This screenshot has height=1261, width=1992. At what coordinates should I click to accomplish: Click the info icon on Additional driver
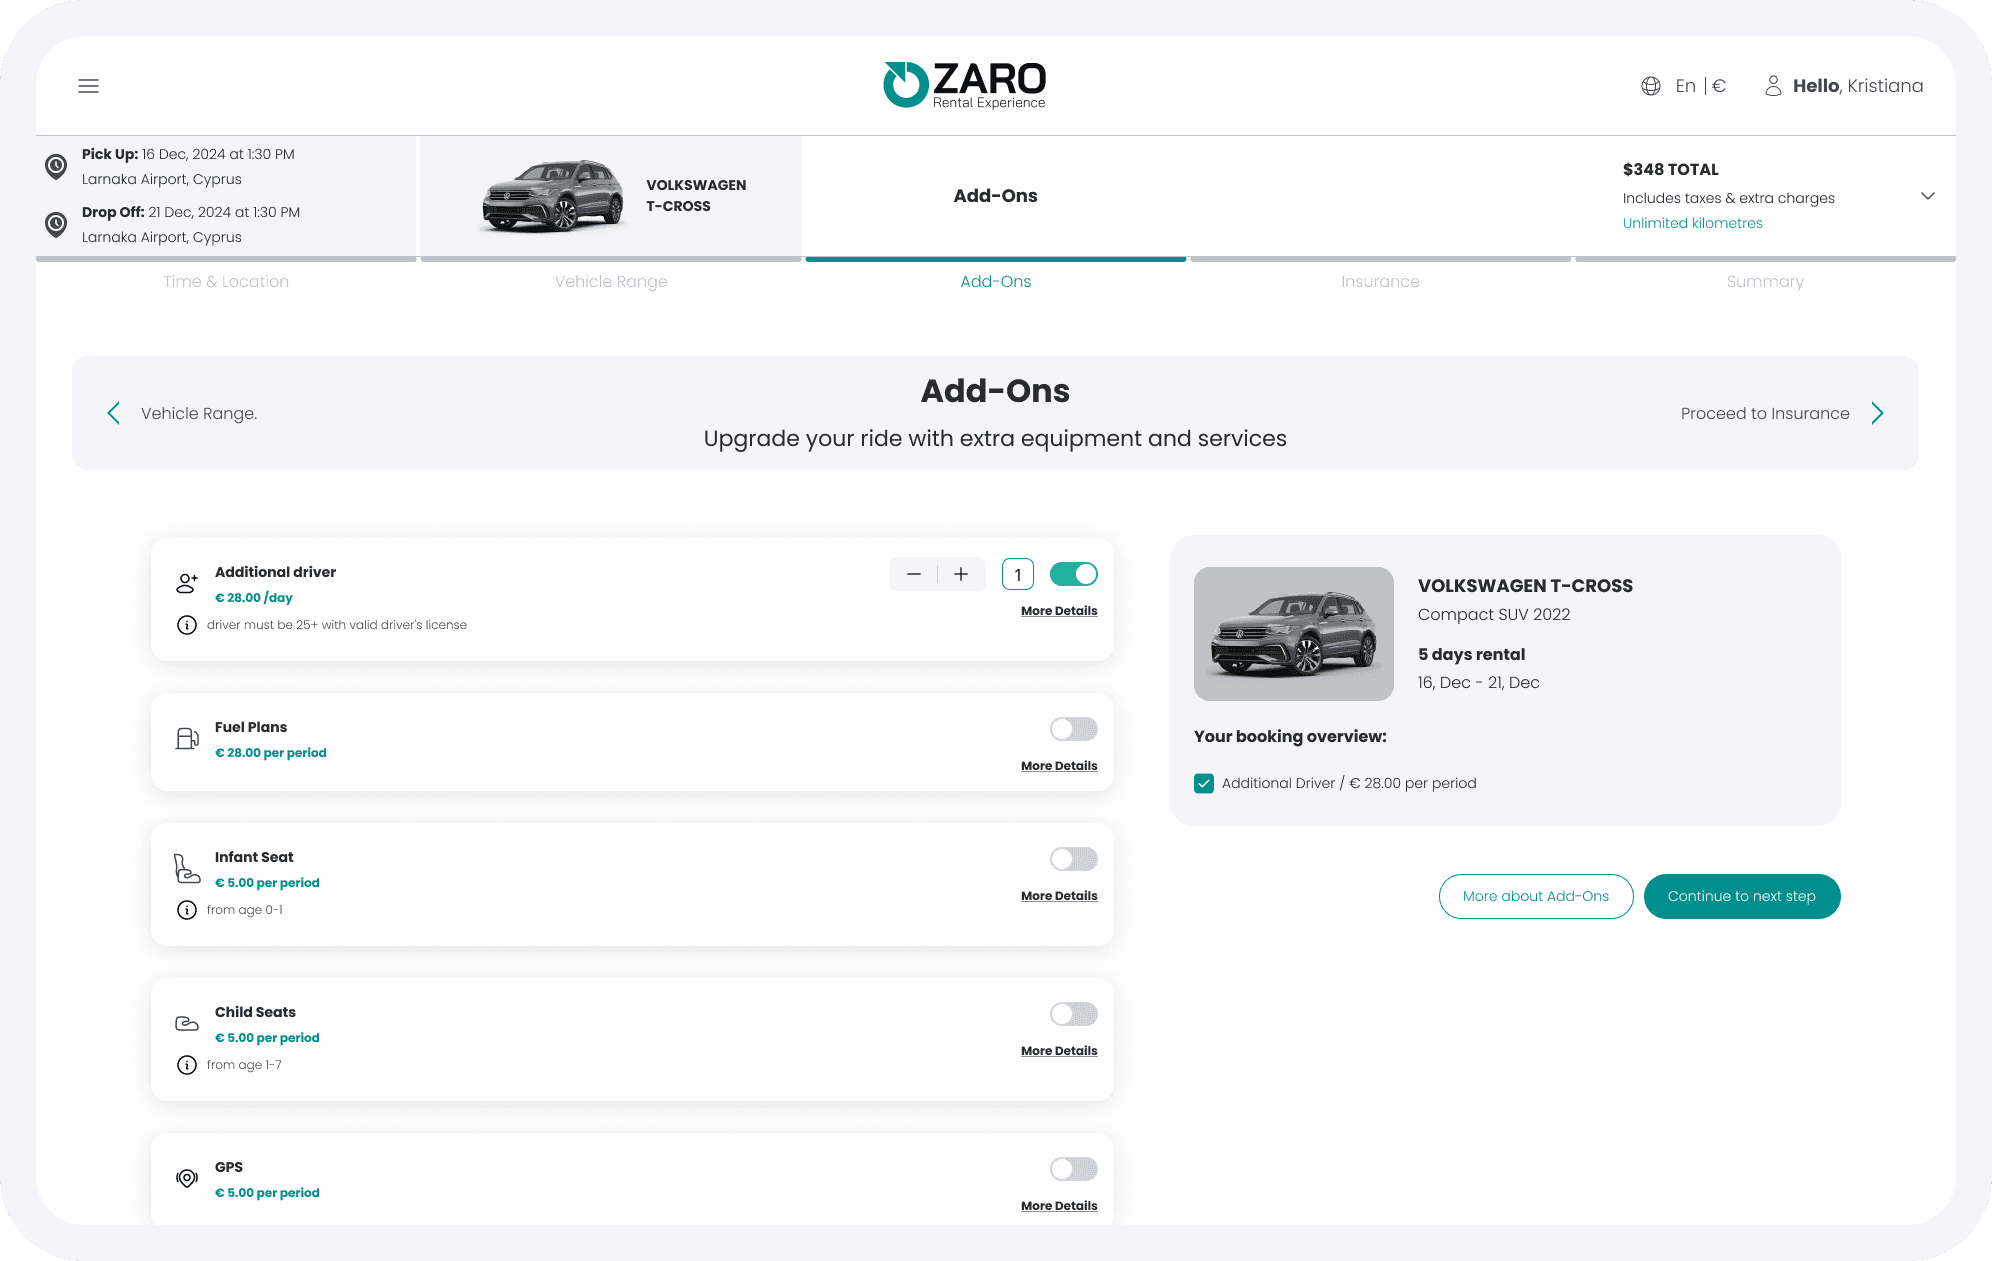click(187, 625)
